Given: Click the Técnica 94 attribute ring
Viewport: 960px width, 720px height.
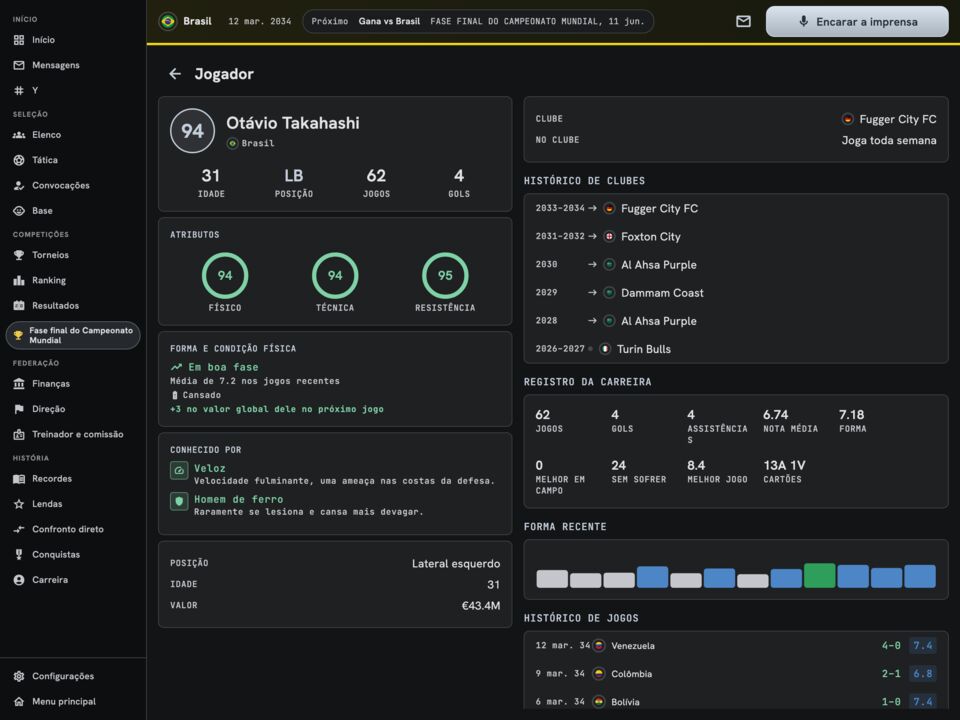Looking at the screenshot, I should pos(335,276).
